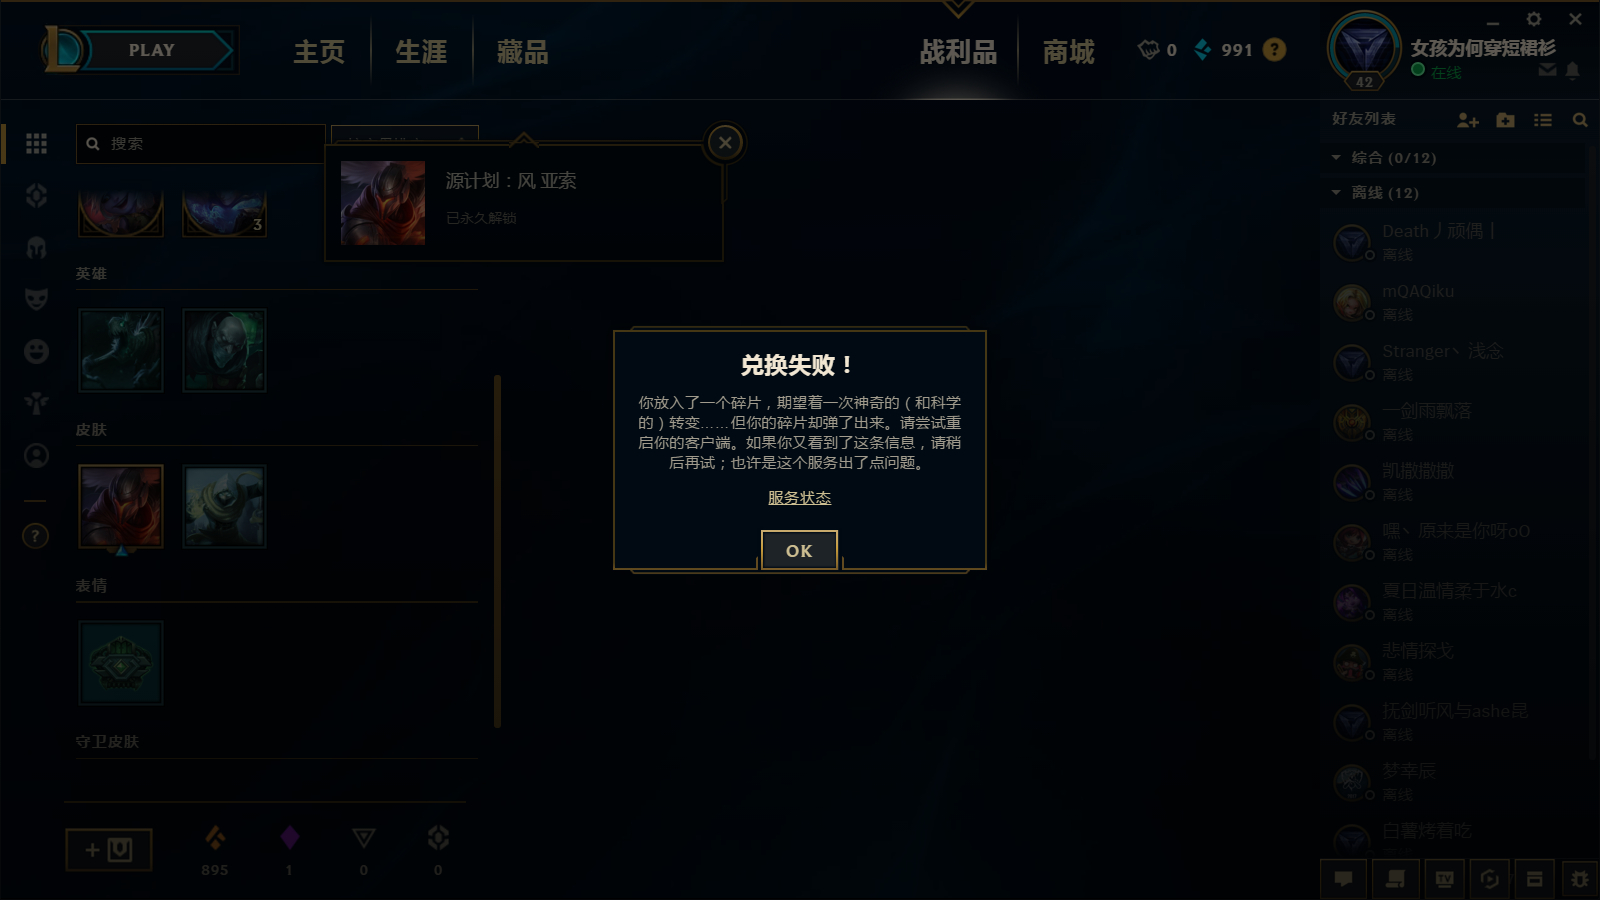The height and width of the screenshot is (900, 1600).
Task: Select the 源计划 亚索 skin shard thumbnail
Action: (121, 507)
